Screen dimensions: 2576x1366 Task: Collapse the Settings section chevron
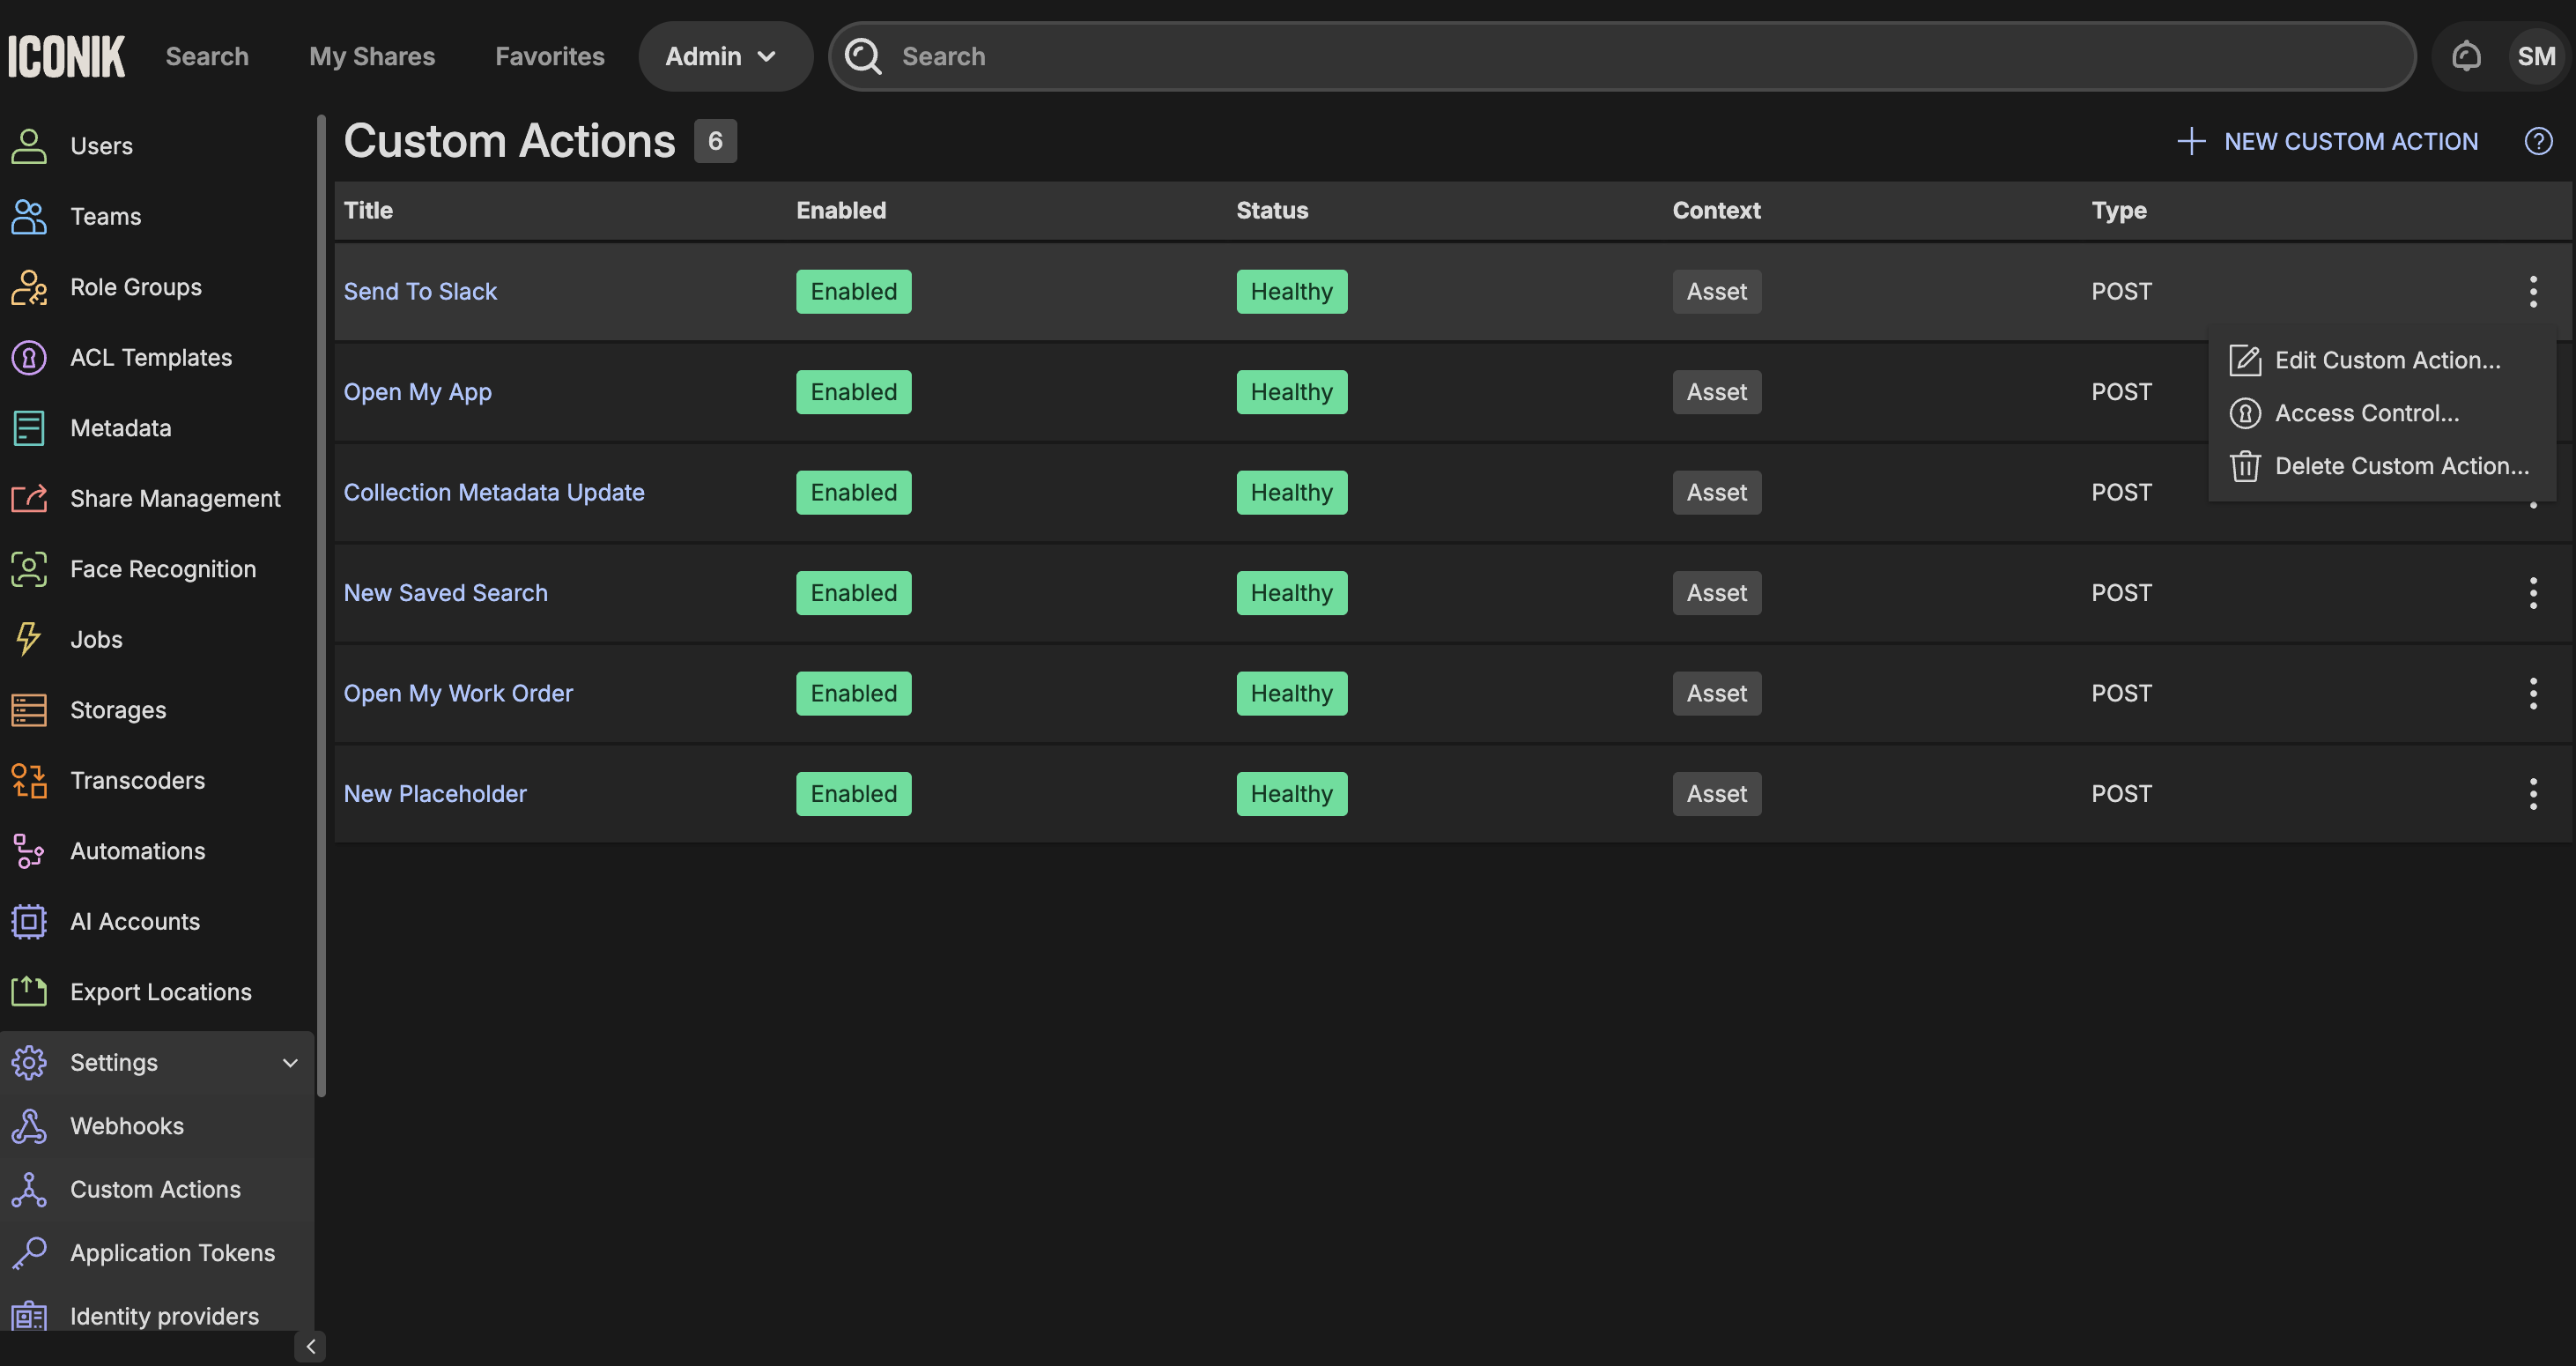(290, 1062)
